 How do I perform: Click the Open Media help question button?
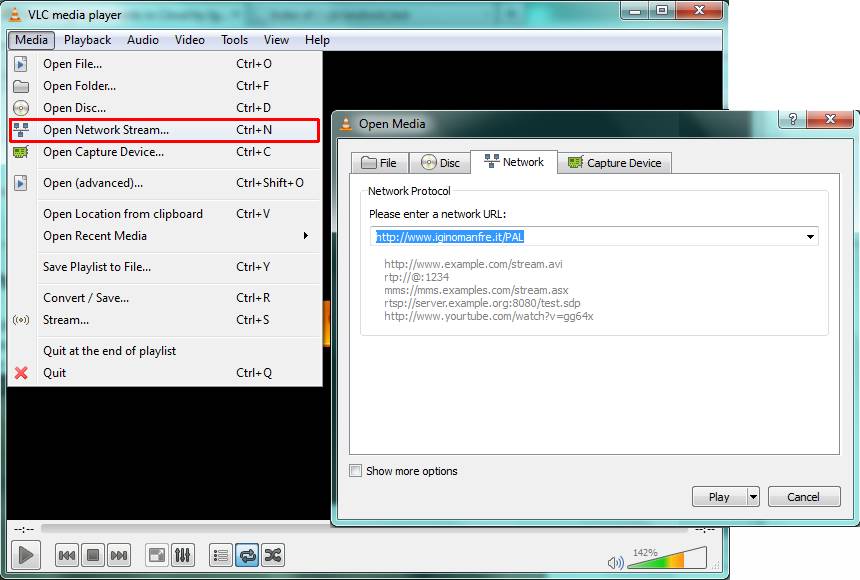(793, 119)
